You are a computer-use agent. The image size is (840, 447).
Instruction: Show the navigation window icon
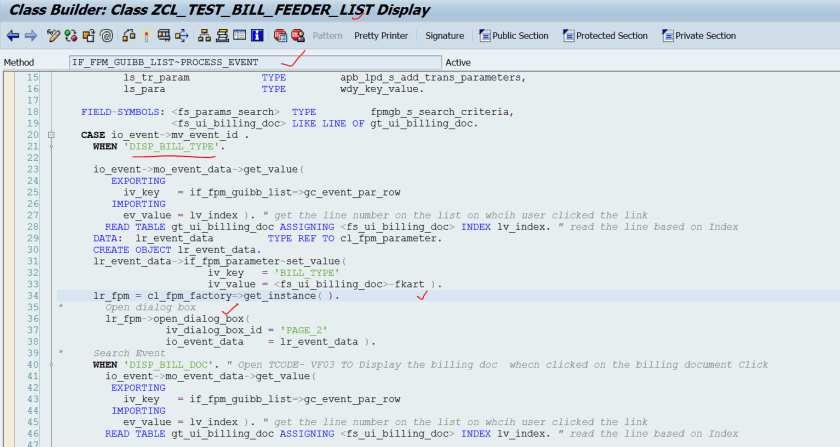222,36
